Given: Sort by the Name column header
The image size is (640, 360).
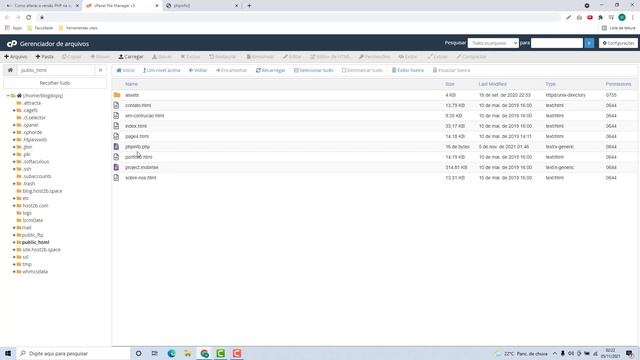Looking at the screenshot, I should (x=131, y=84).
